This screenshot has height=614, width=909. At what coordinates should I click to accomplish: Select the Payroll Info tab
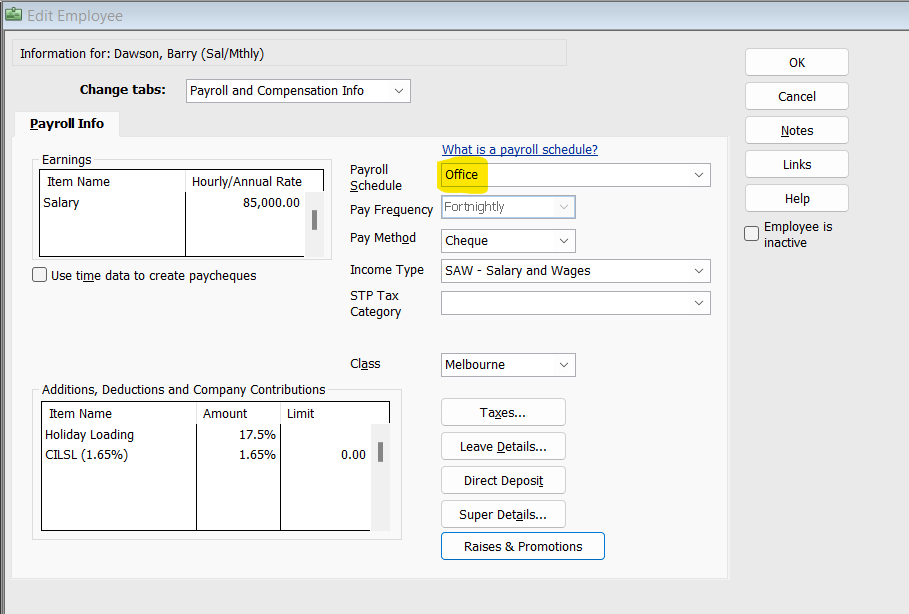tap(67, 123)
